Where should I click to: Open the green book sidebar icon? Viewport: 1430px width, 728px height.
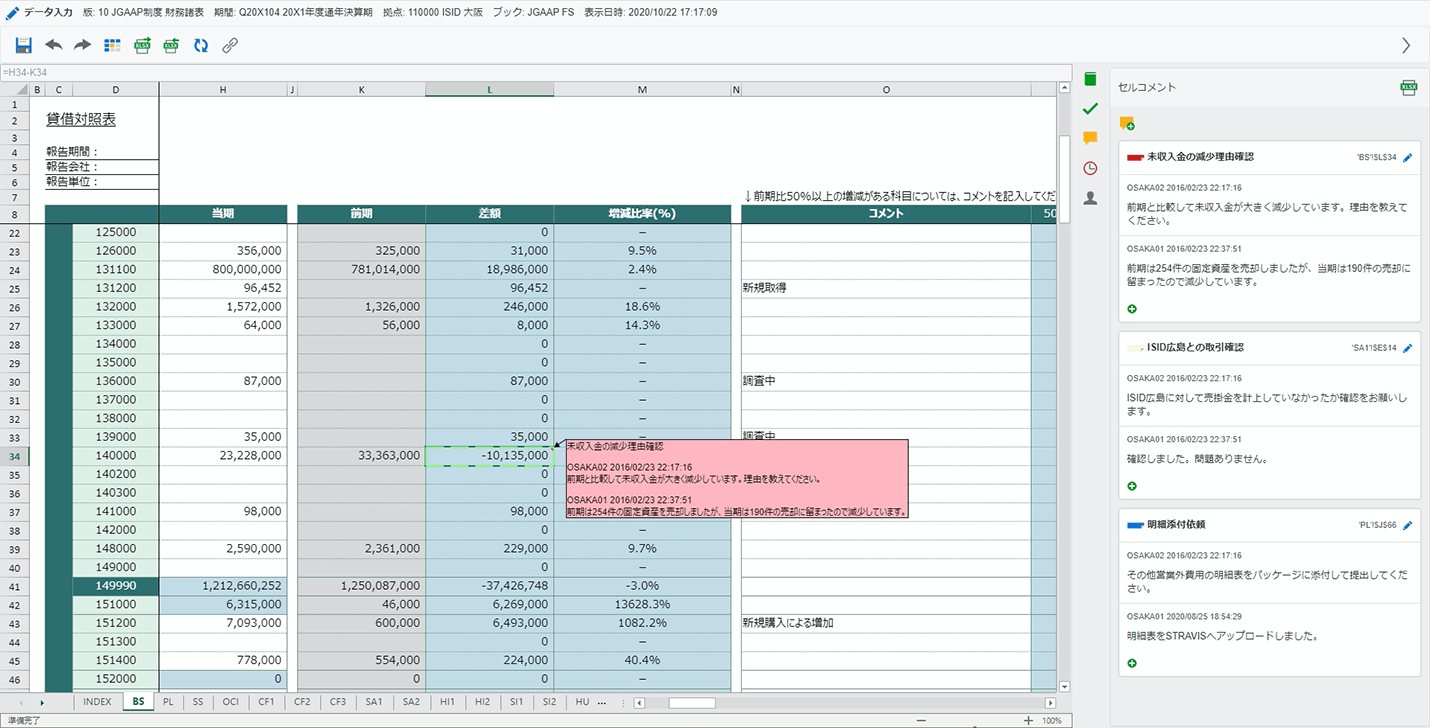point(1090,79)
